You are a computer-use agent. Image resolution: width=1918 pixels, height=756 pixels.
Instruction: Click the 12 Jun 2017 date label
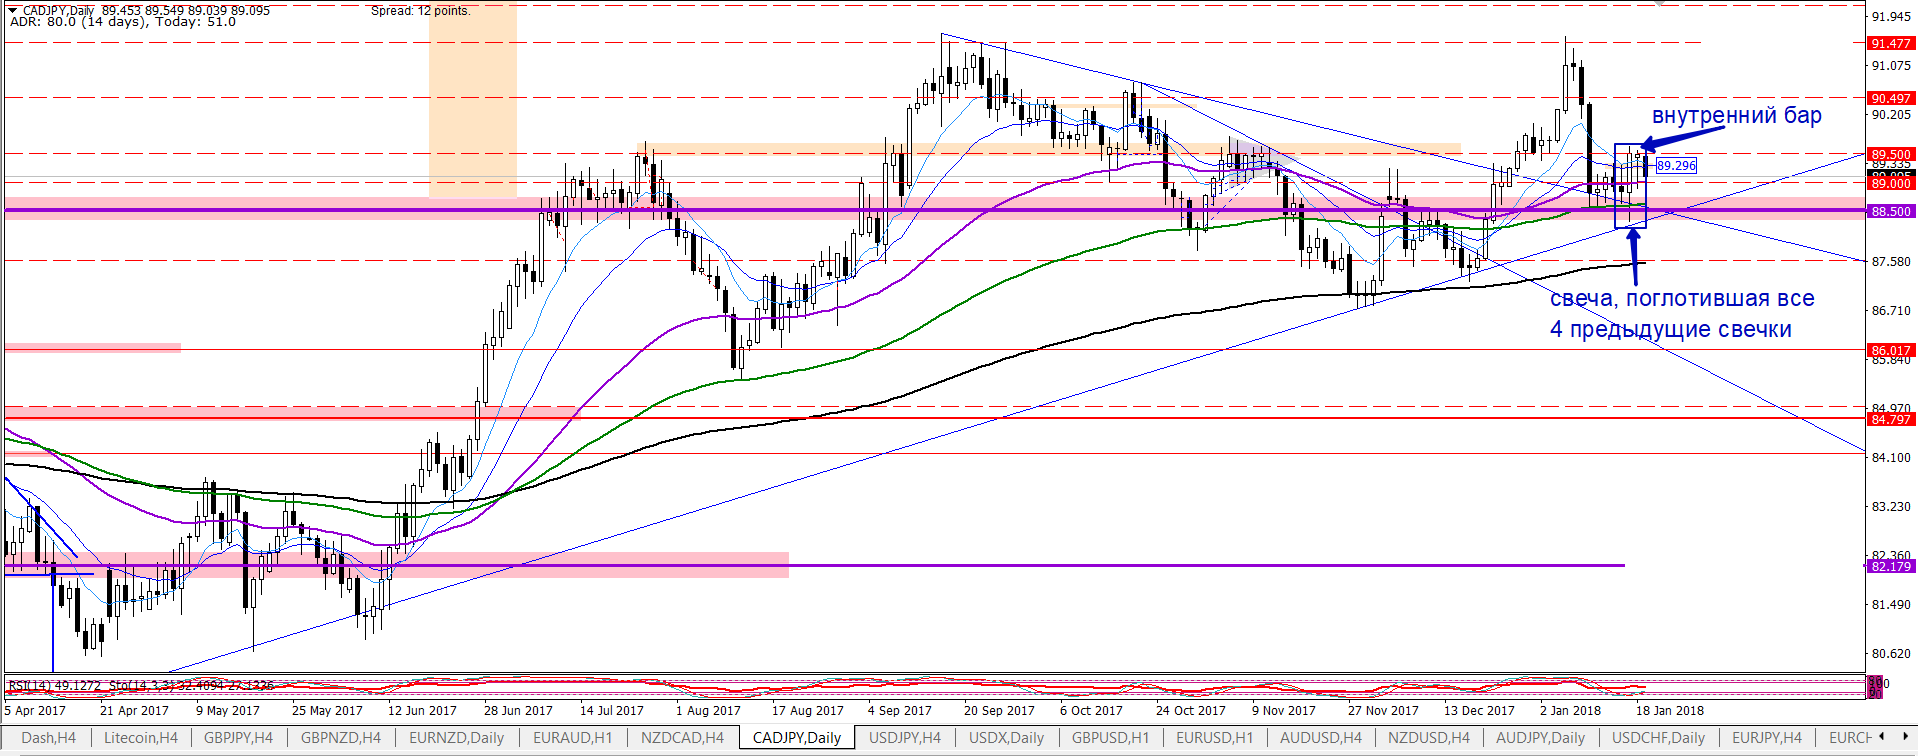(422, 711)
